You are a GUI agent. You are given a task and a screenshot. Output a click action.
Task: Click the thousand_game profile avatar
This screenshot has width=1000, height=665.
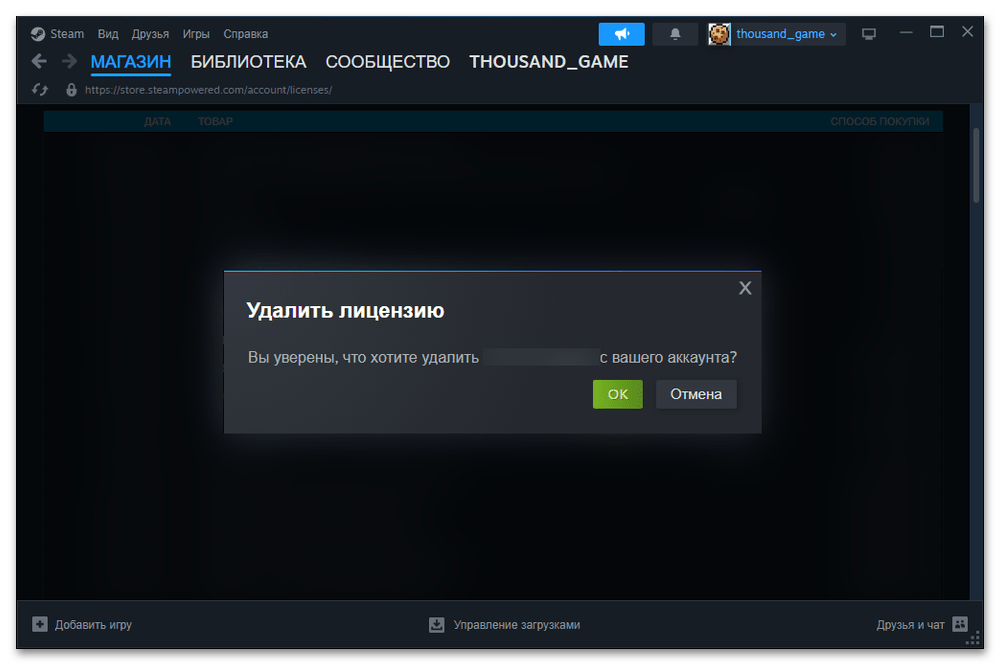click(x=719, y=34)
